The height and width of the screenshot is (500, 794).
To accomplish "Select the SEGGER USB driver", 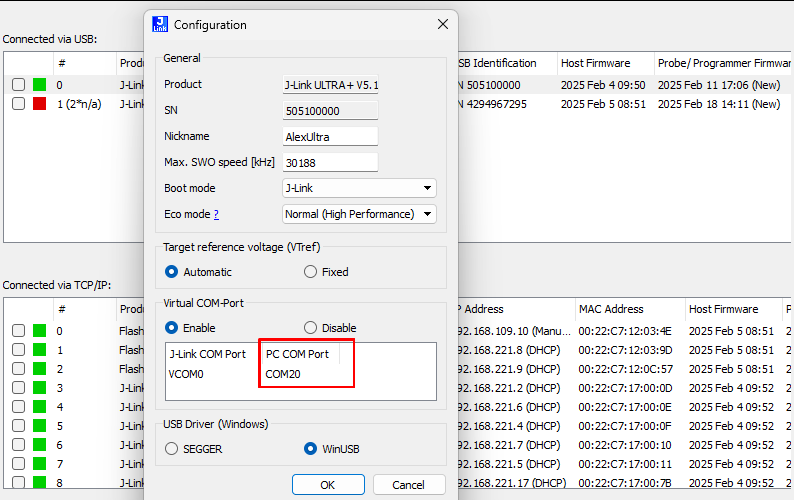I will click(x=193, y=449).
